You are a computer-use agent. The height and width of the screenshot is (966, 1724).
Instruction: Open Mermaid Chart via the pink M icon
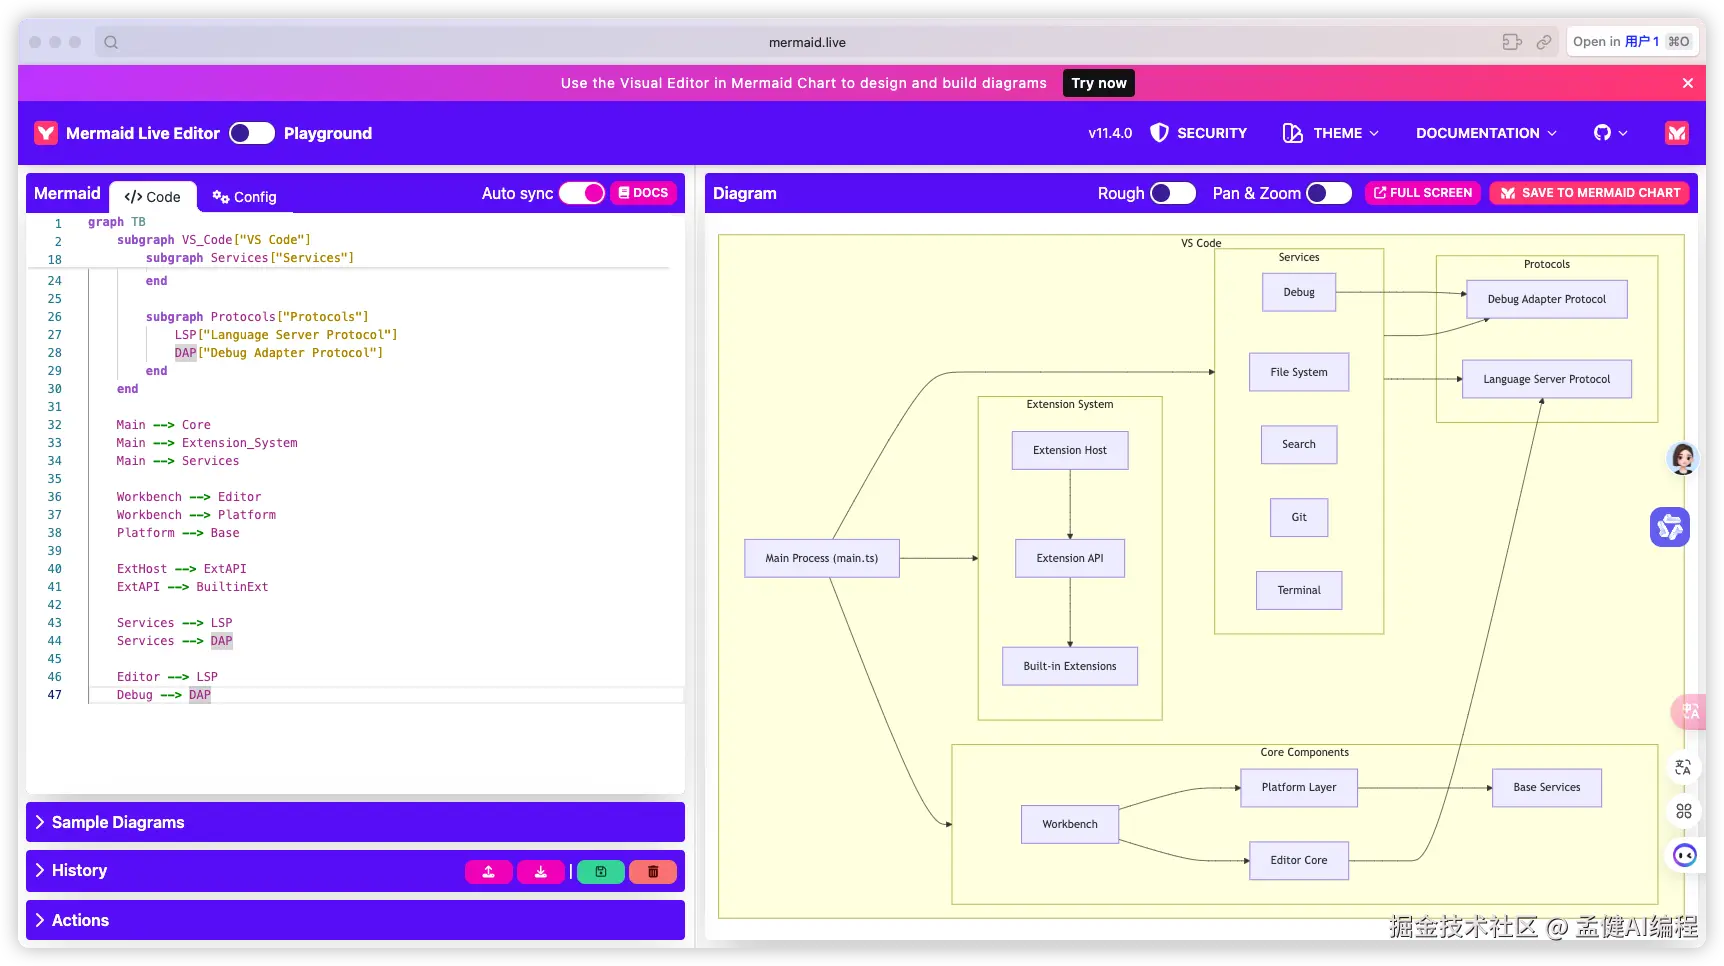click(x=1677, y=133)
